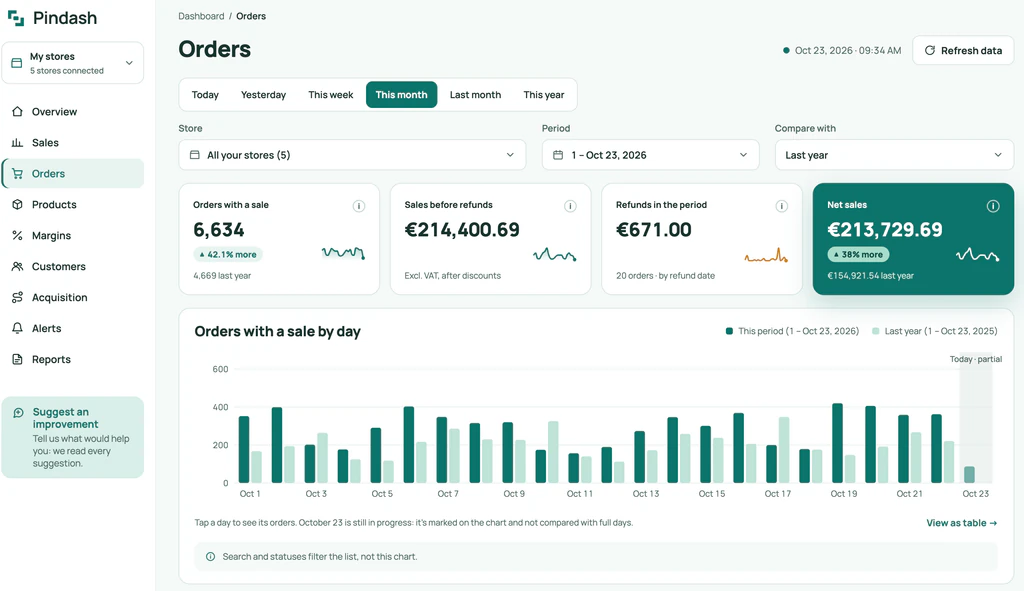
Task: Click the Overview home icon
Action: pos(18,112)
